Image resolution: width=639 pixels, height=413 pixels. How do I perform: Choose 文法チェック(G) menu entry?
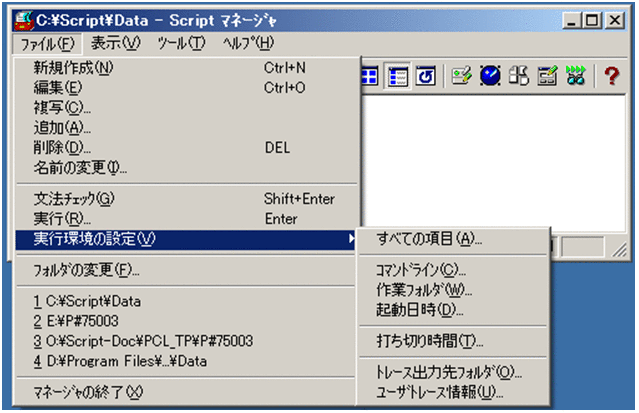click(x=187, y=199)
